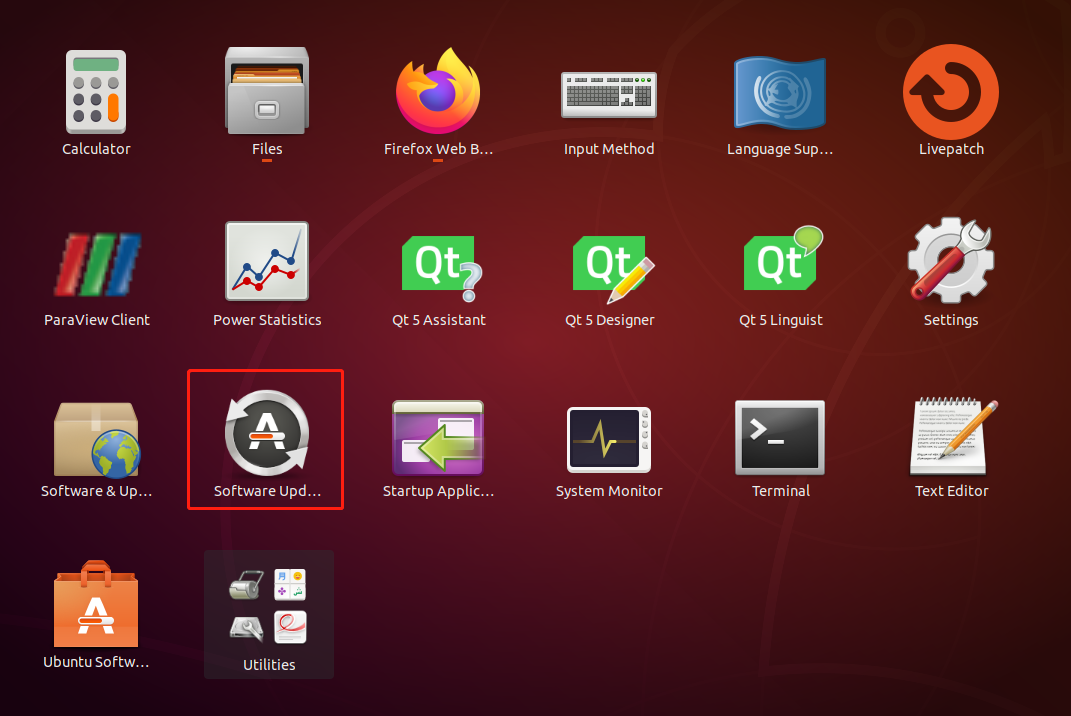
Task: Open the Settings app
Action: [x=951, y=261]
